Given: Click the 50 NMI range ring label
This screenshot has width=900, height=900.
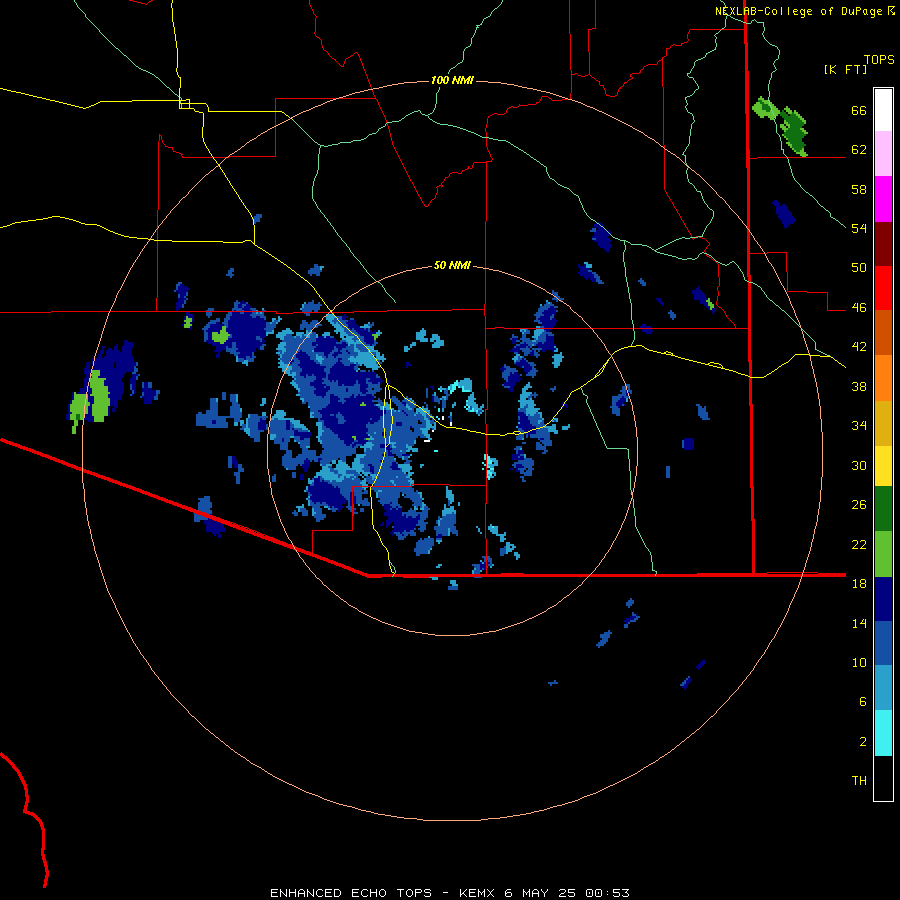Looking at the screenshot, I should pos(452,265).
